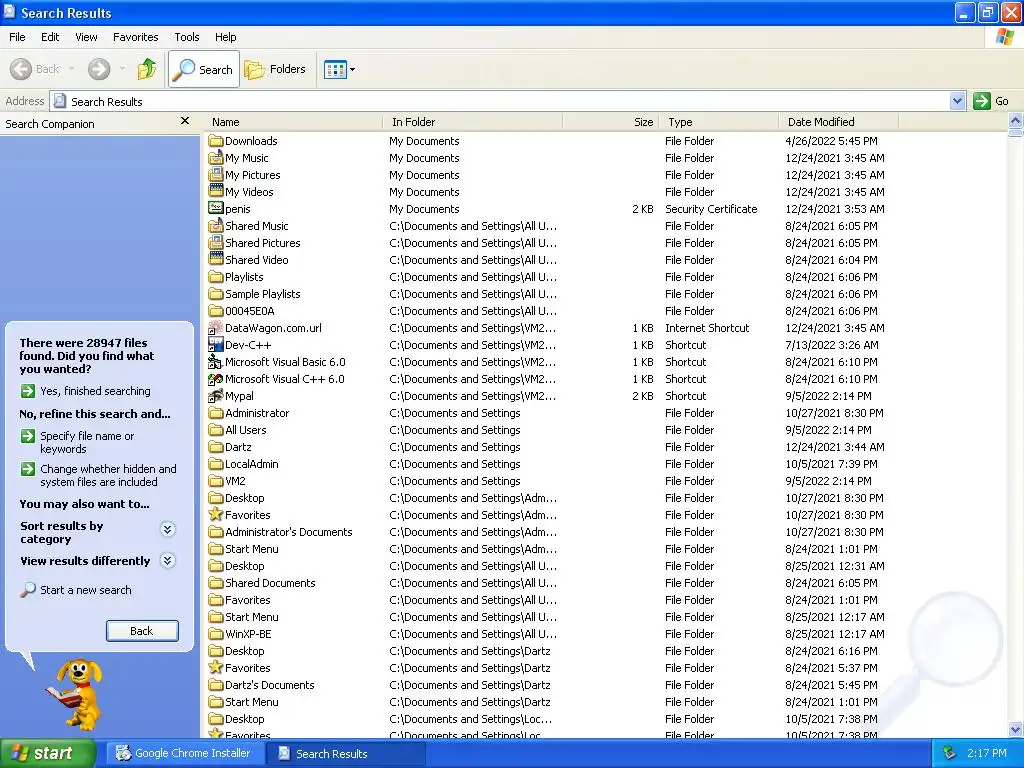Select the 00045E0A folder icon
This screenshot has width=1024, height=768.
(x=216, y=311)
